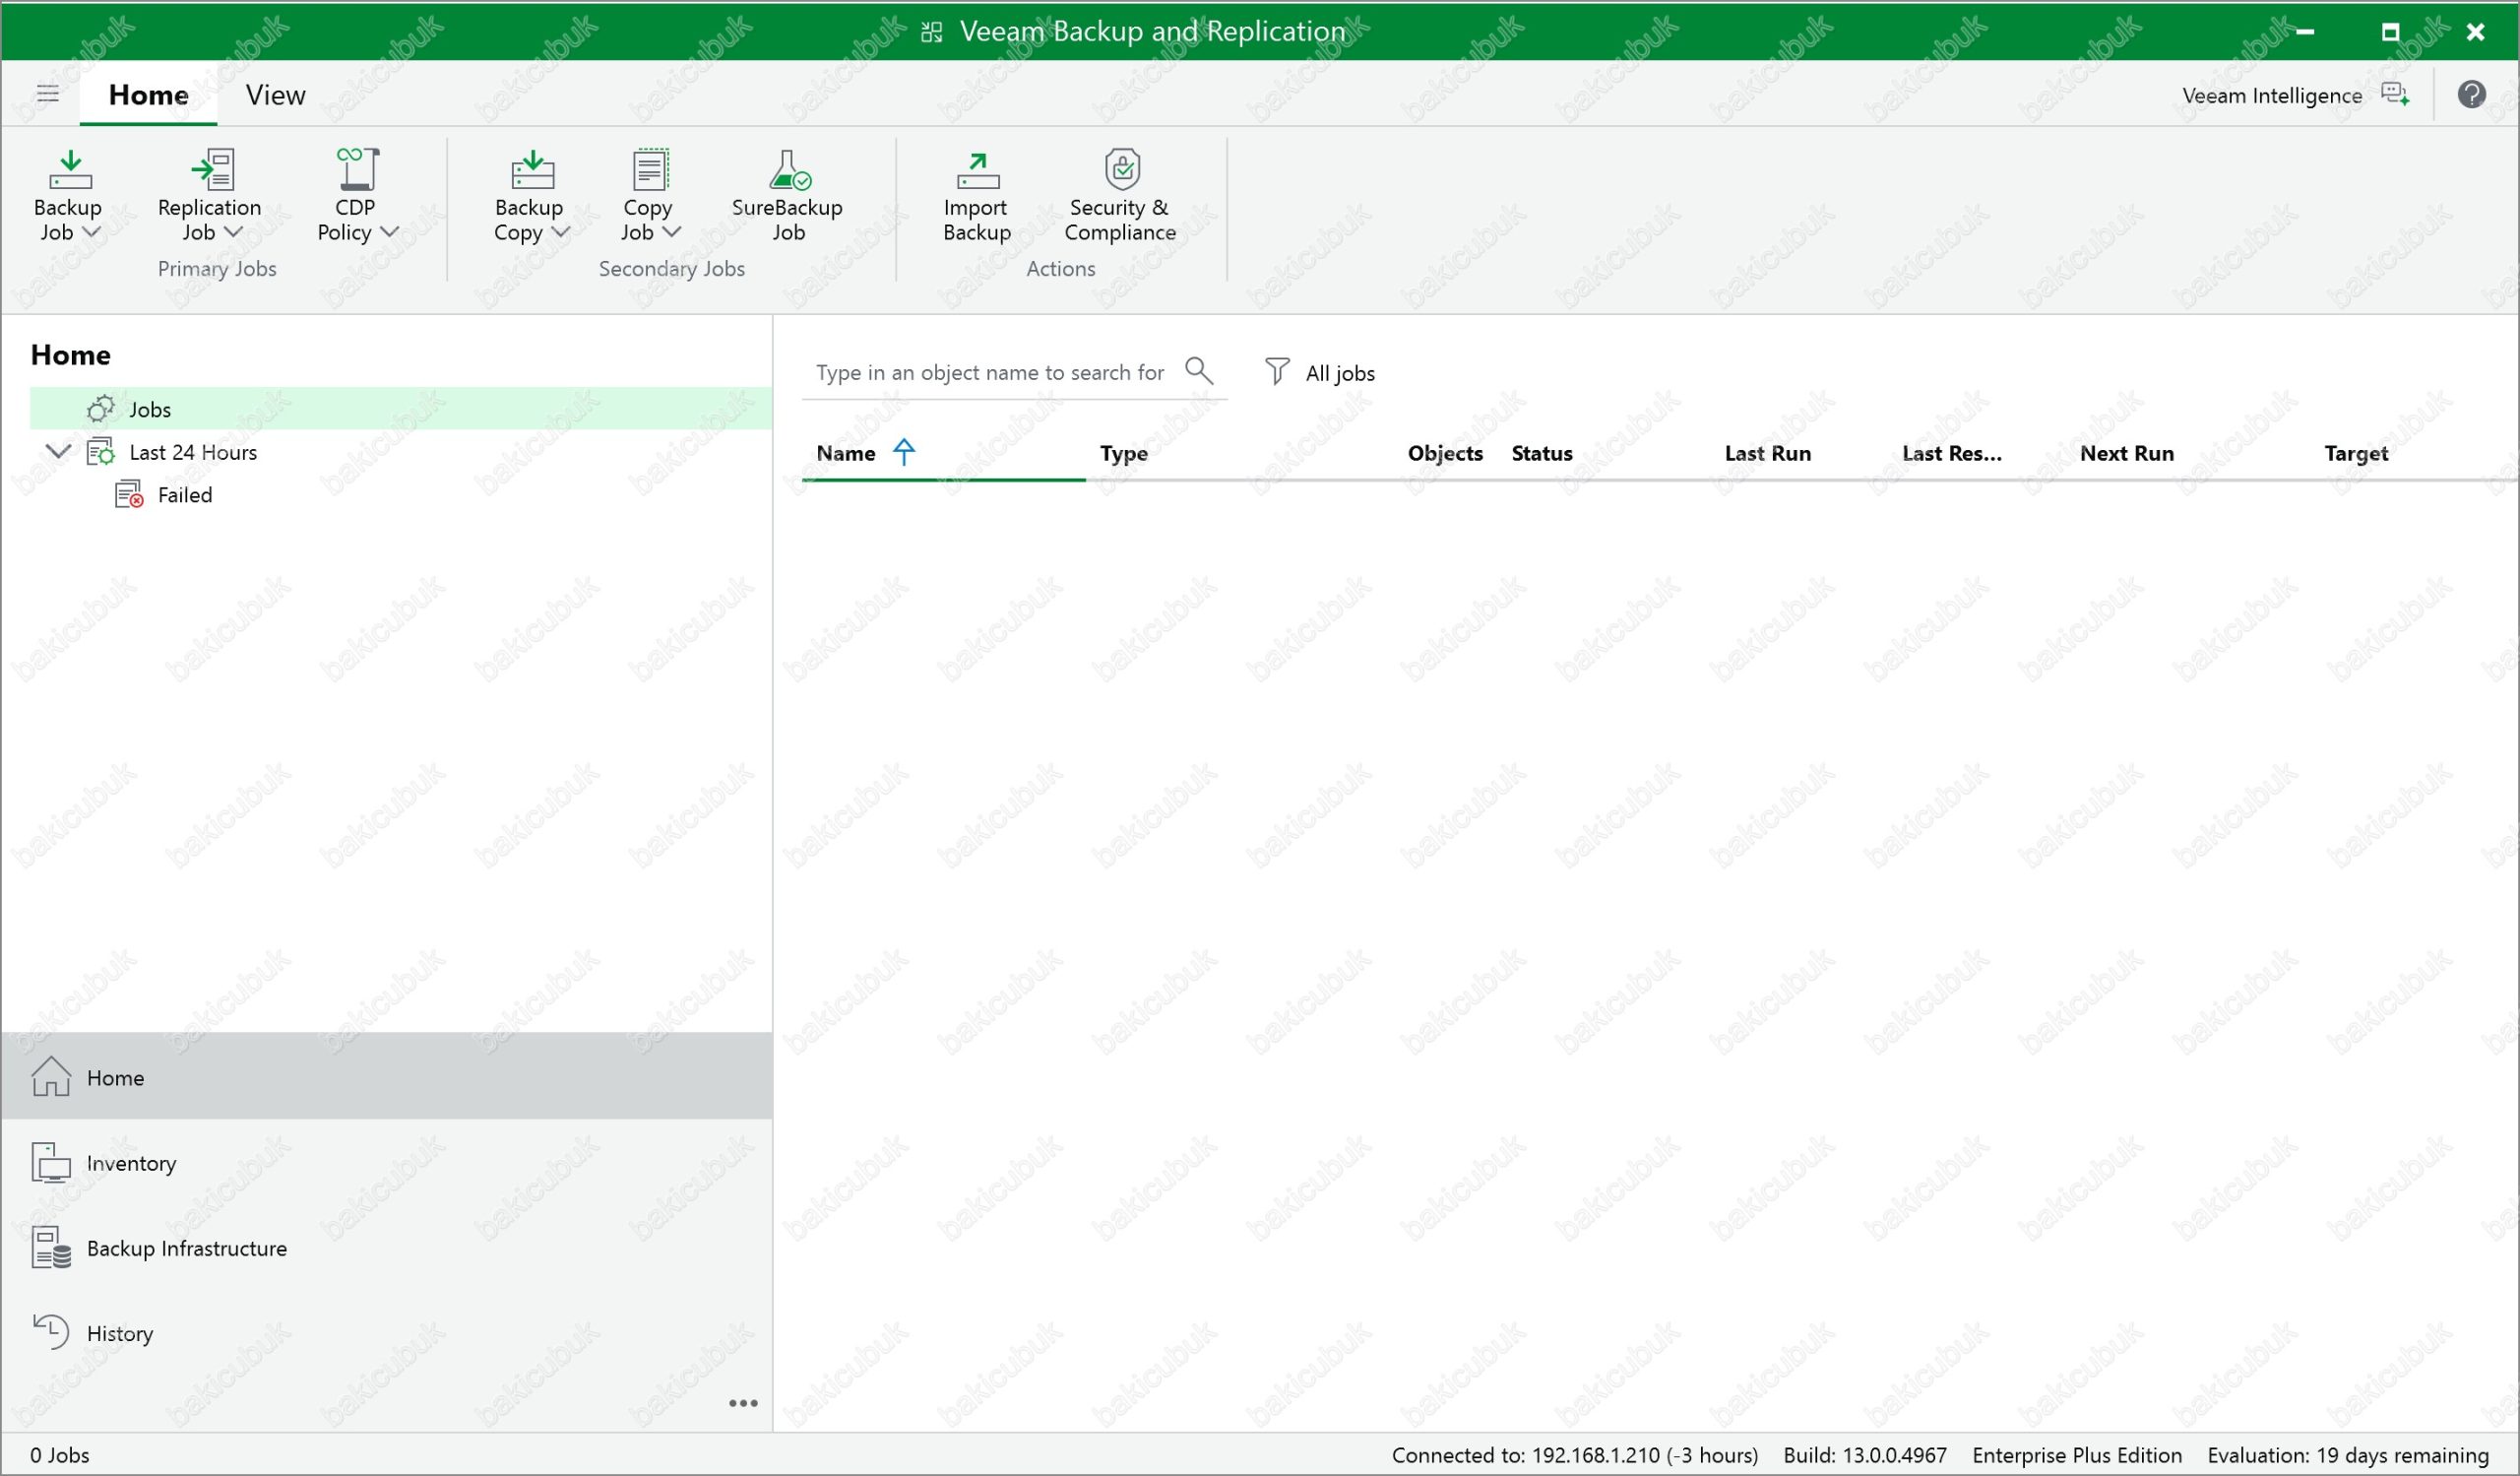Open the Copy Job dropdown arrow
This screenshot has width=2520, height=1476.
(x=672, y=233)
